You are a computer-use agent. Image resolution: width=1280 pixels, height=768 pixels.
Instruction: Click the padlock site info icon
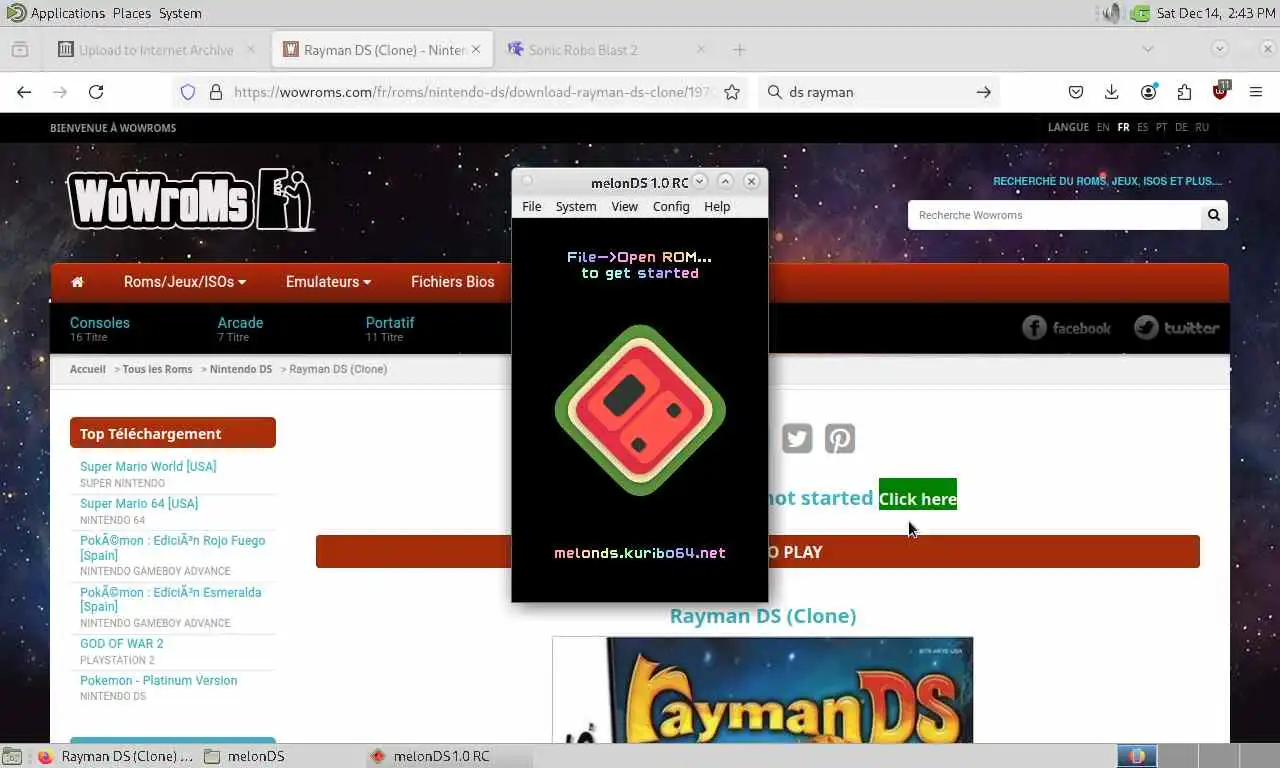pyautogui.click(x=215, y=92)
